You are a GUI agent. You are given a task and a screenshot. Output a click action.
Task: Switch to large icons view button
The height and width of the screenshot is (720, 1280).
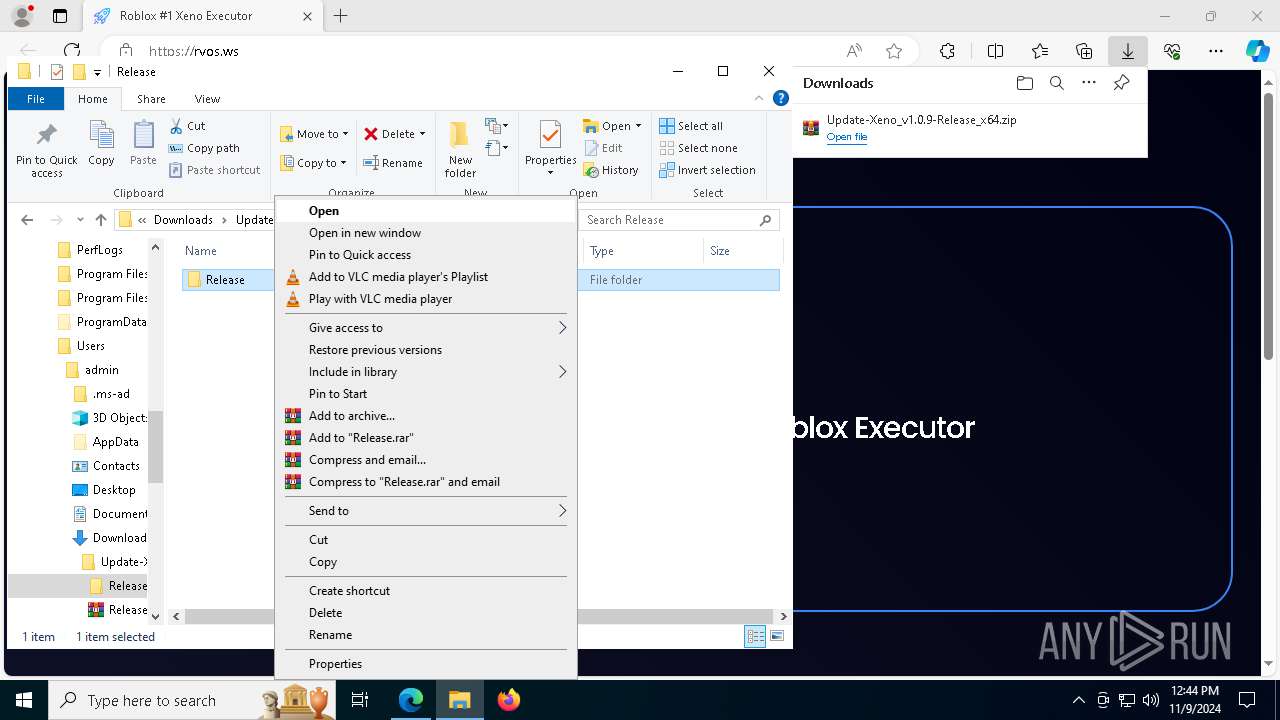(777, 636)
